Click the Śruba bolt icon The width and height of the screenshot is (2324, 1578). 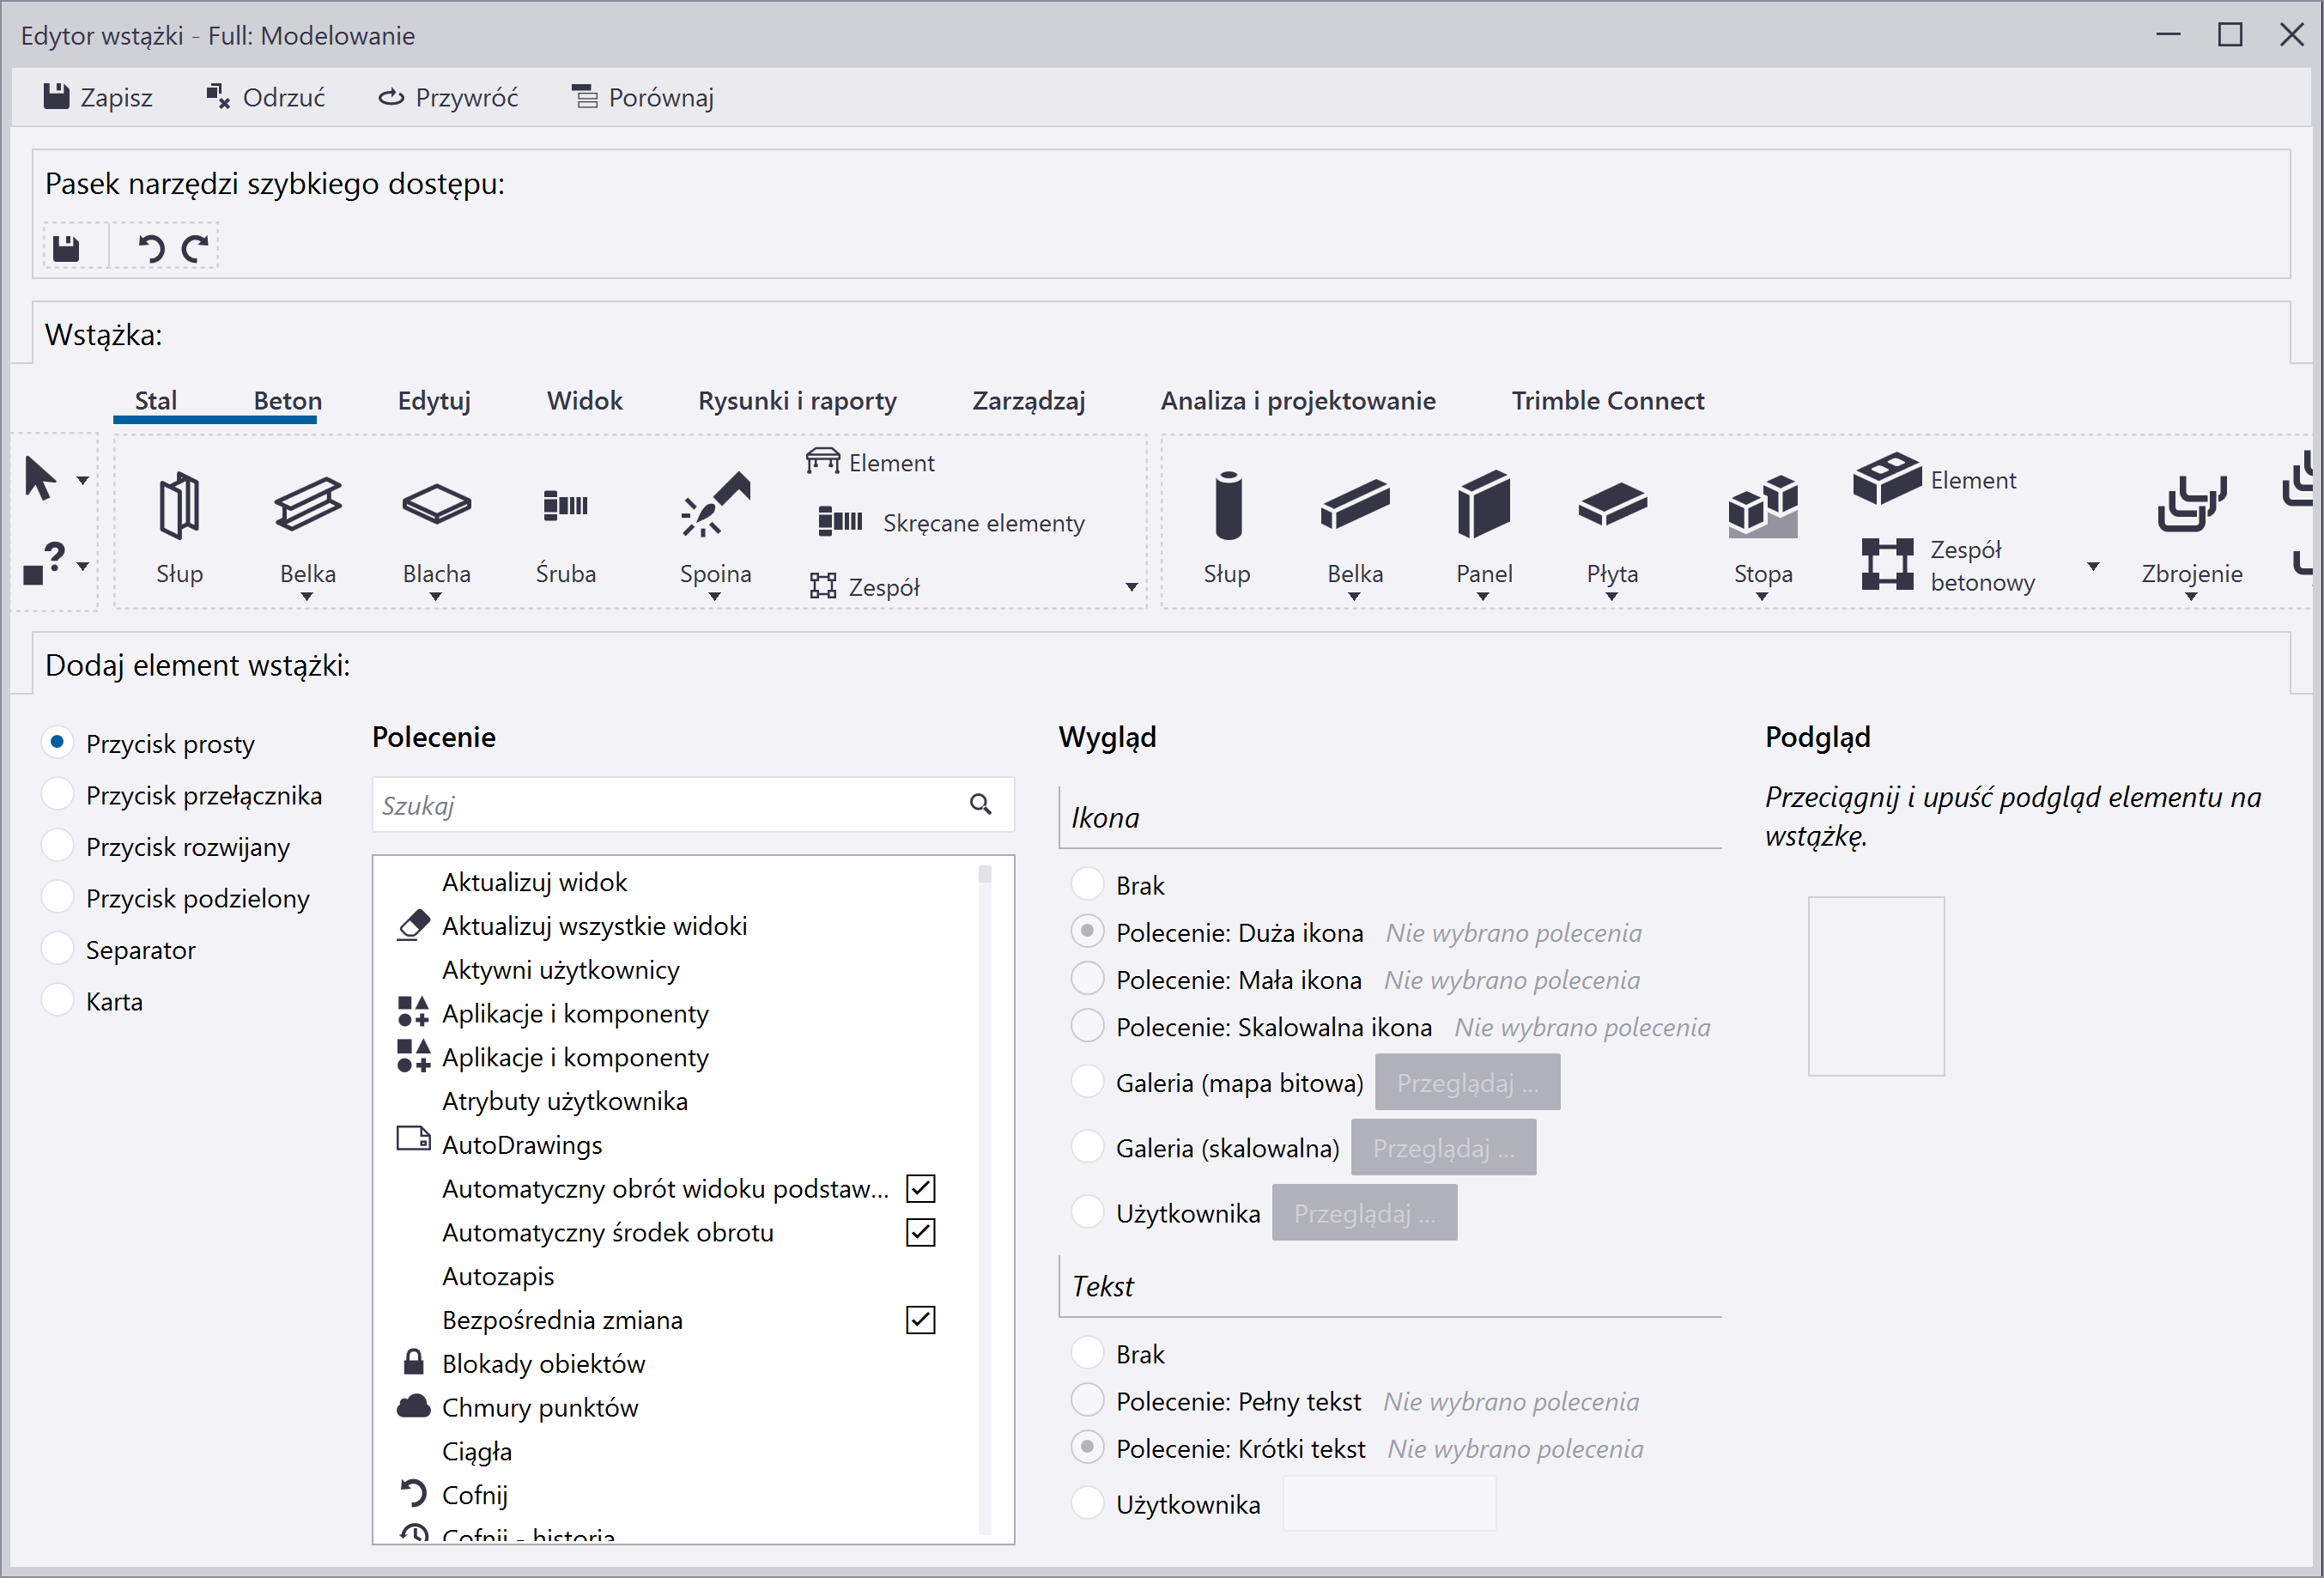[565, 506]
